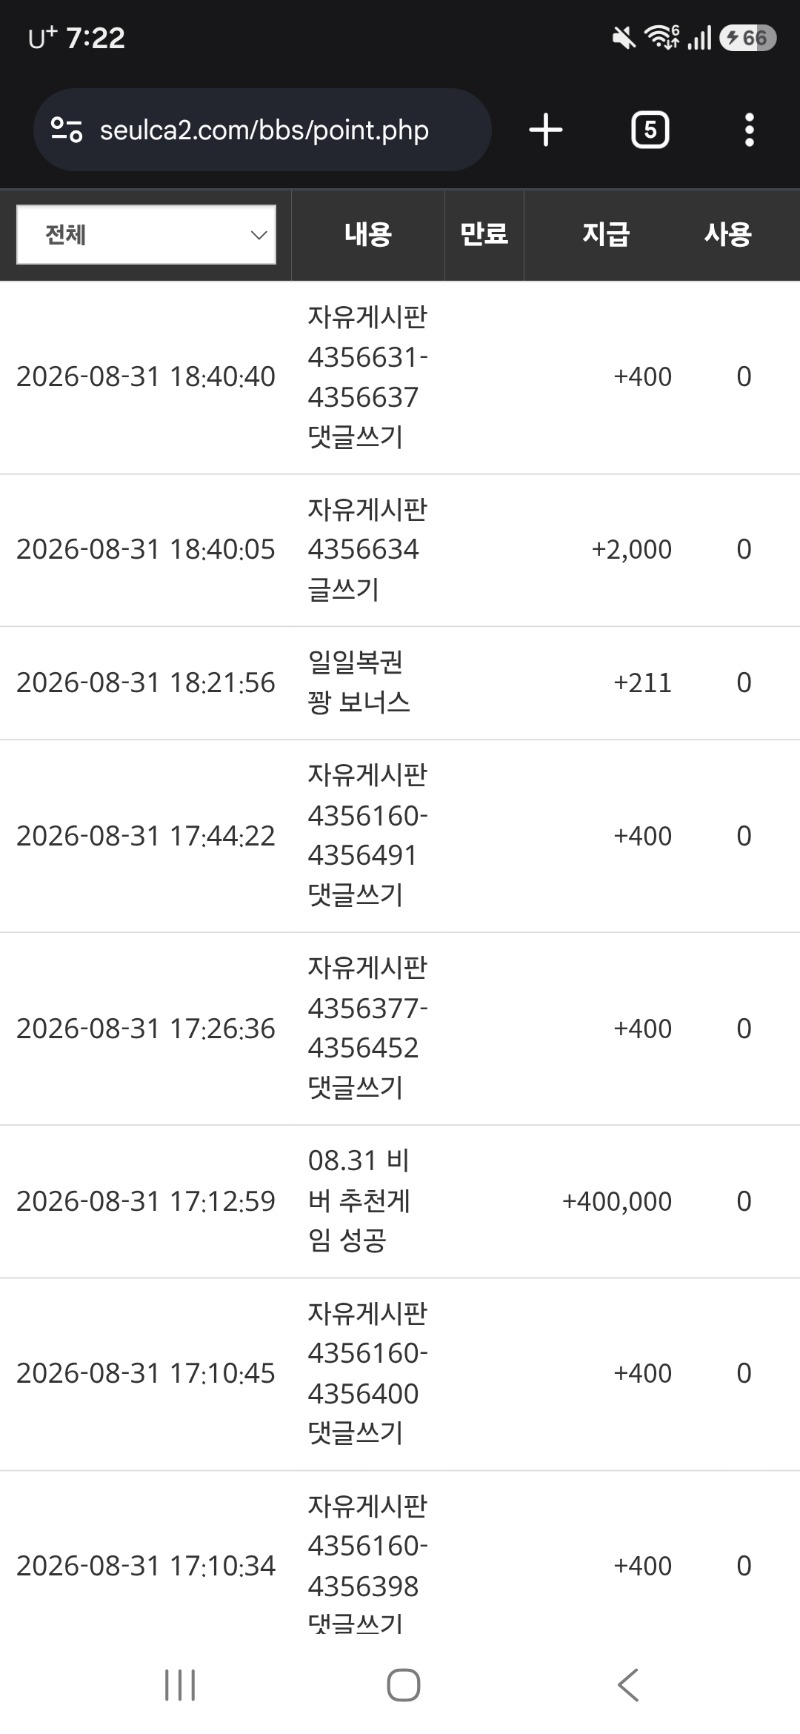Select the seulca2.com/bbs/point.php address bar
This screenshot has height=1734, width=800.
[x=262, y=130]
